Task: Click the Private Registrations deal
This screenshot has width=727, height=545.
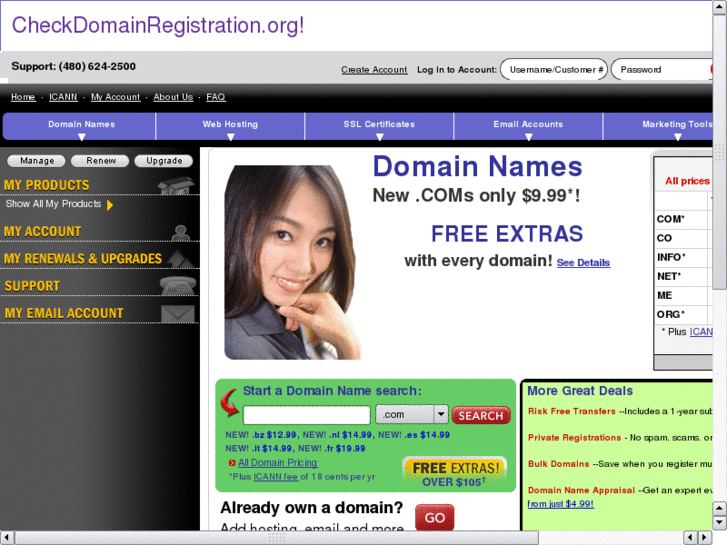Action: [x=574, y=437]
